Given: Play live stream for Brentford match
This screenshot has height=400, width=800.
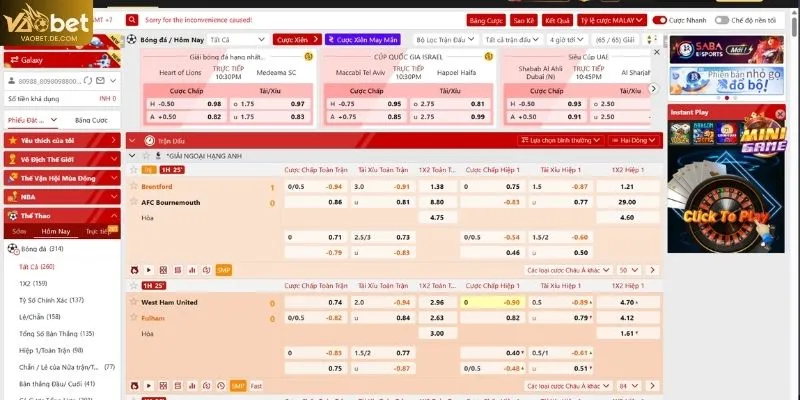Looking at the screenshot, I should point(149,270).
